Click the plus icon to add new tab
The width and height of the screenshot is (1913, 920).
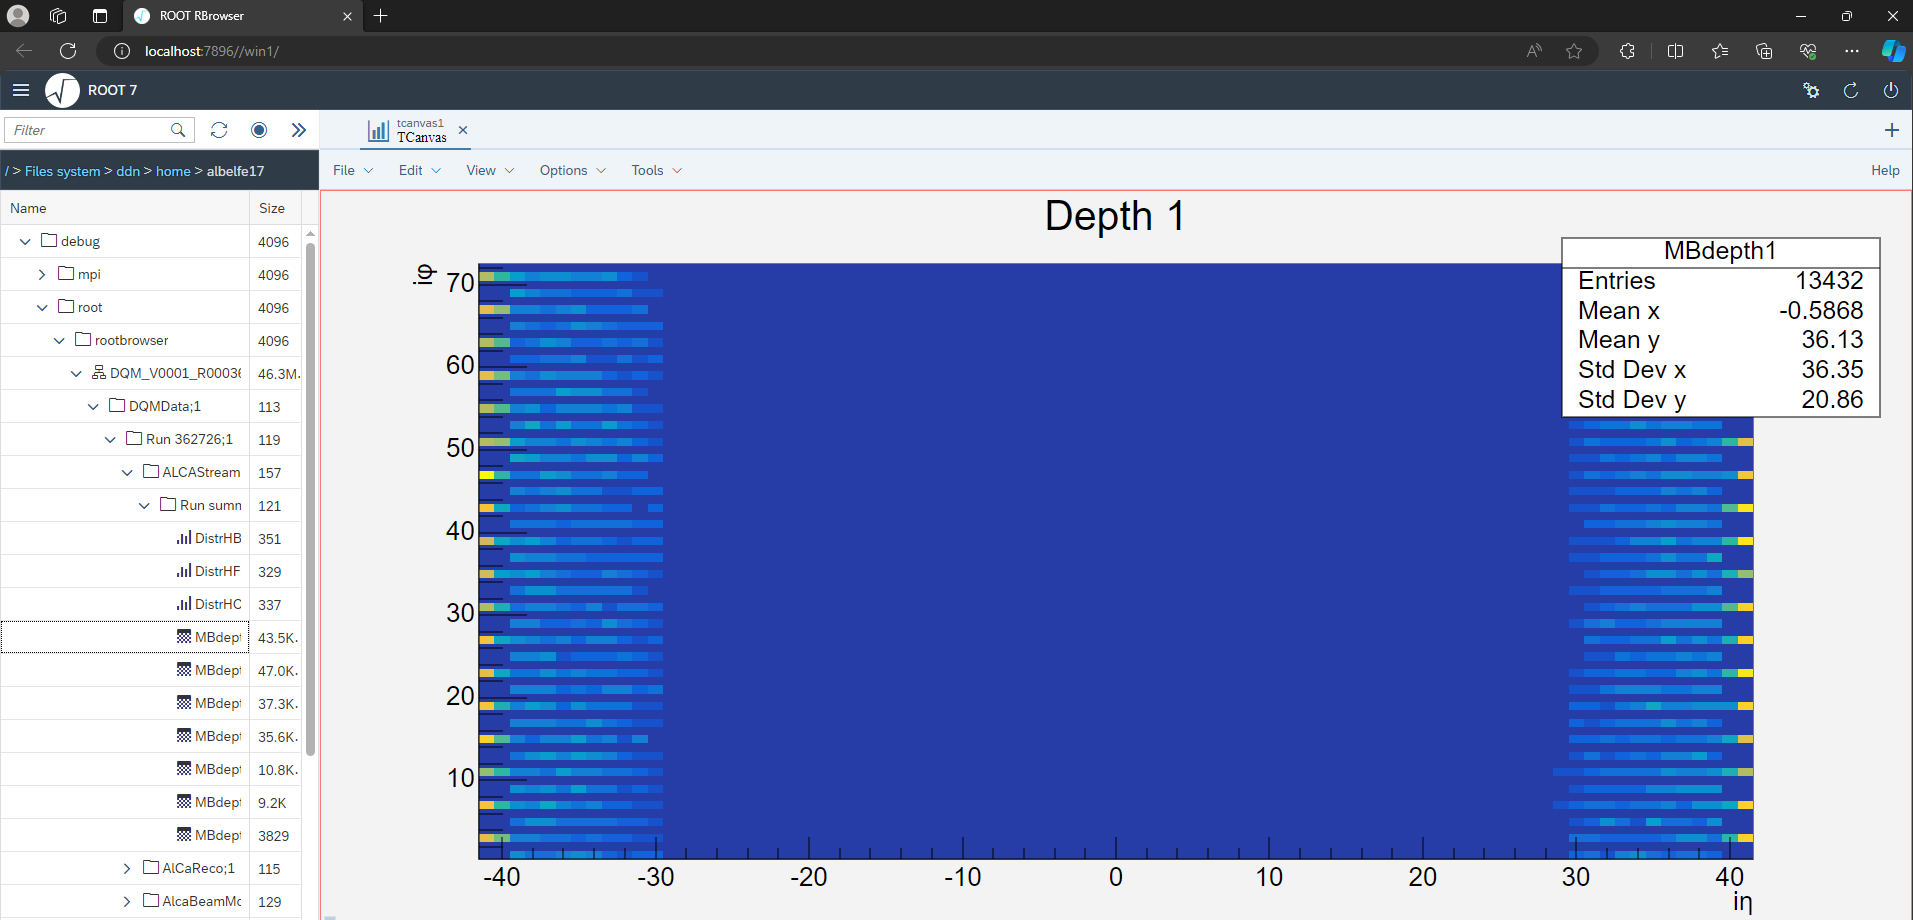pos(1891,130)
